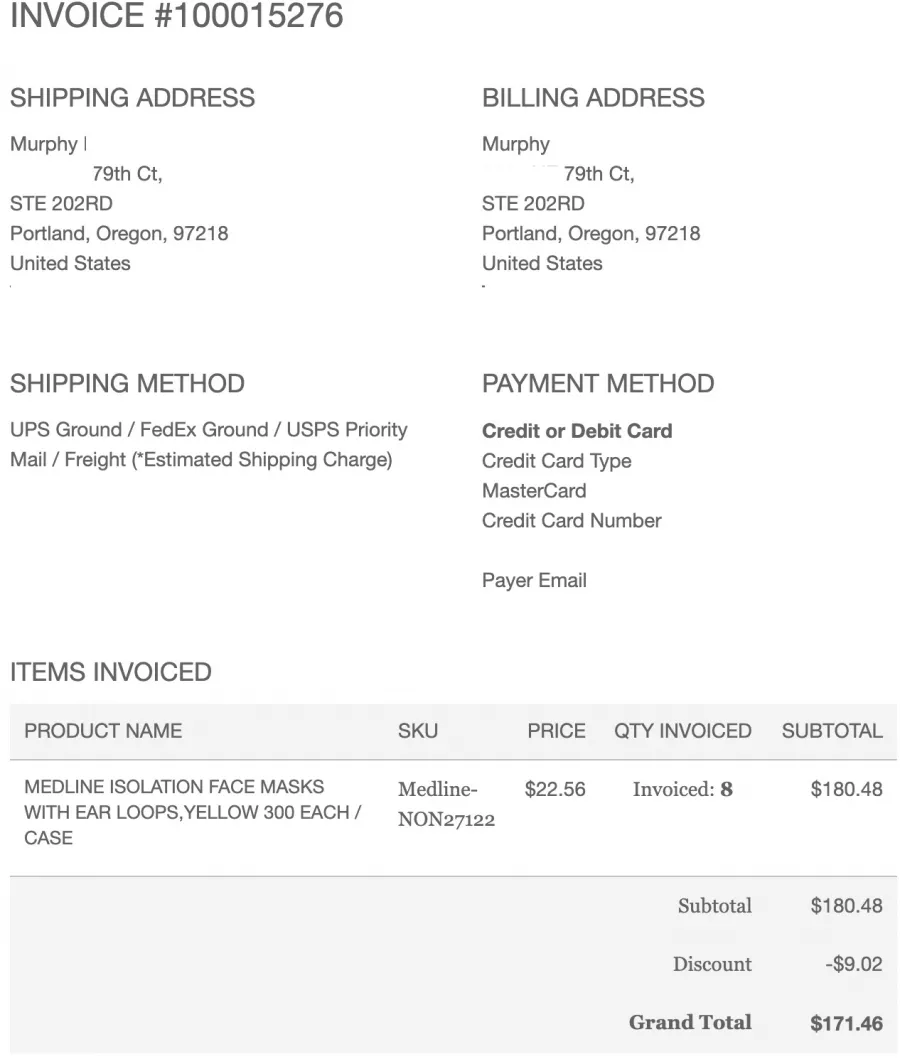Image resolution: width=900 pixels, height=1059 pixels.
Task: Click the Billing Address heading
Action: coord(593,98)
